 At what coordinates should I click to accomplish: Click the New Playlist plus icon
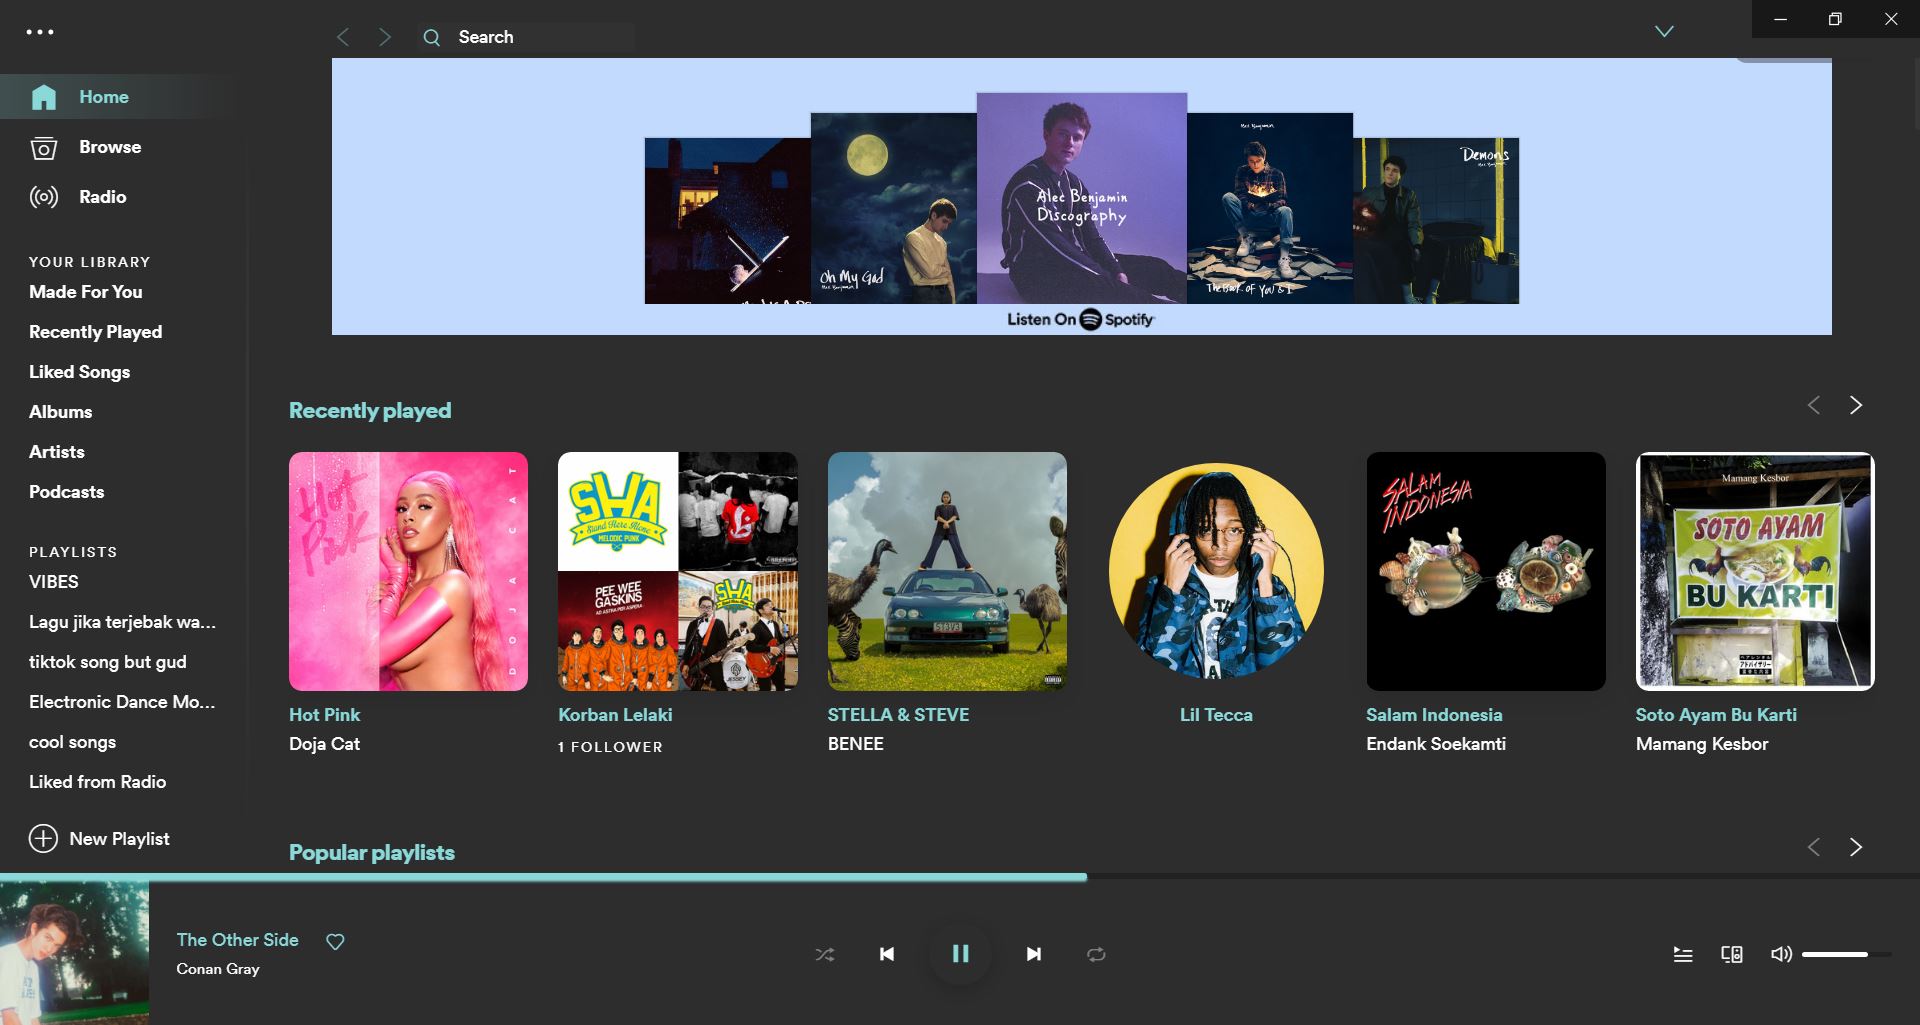click(43, 838)
